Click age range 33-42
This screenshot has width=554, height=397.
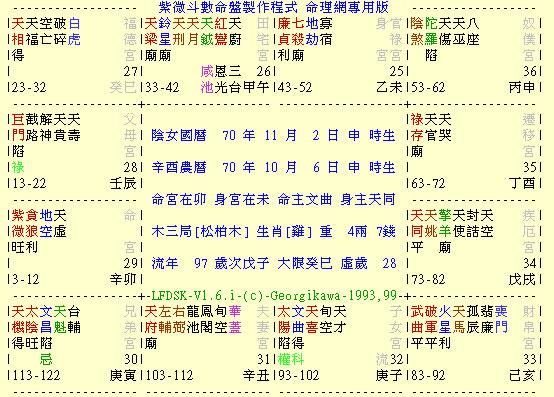click(162, 87)
